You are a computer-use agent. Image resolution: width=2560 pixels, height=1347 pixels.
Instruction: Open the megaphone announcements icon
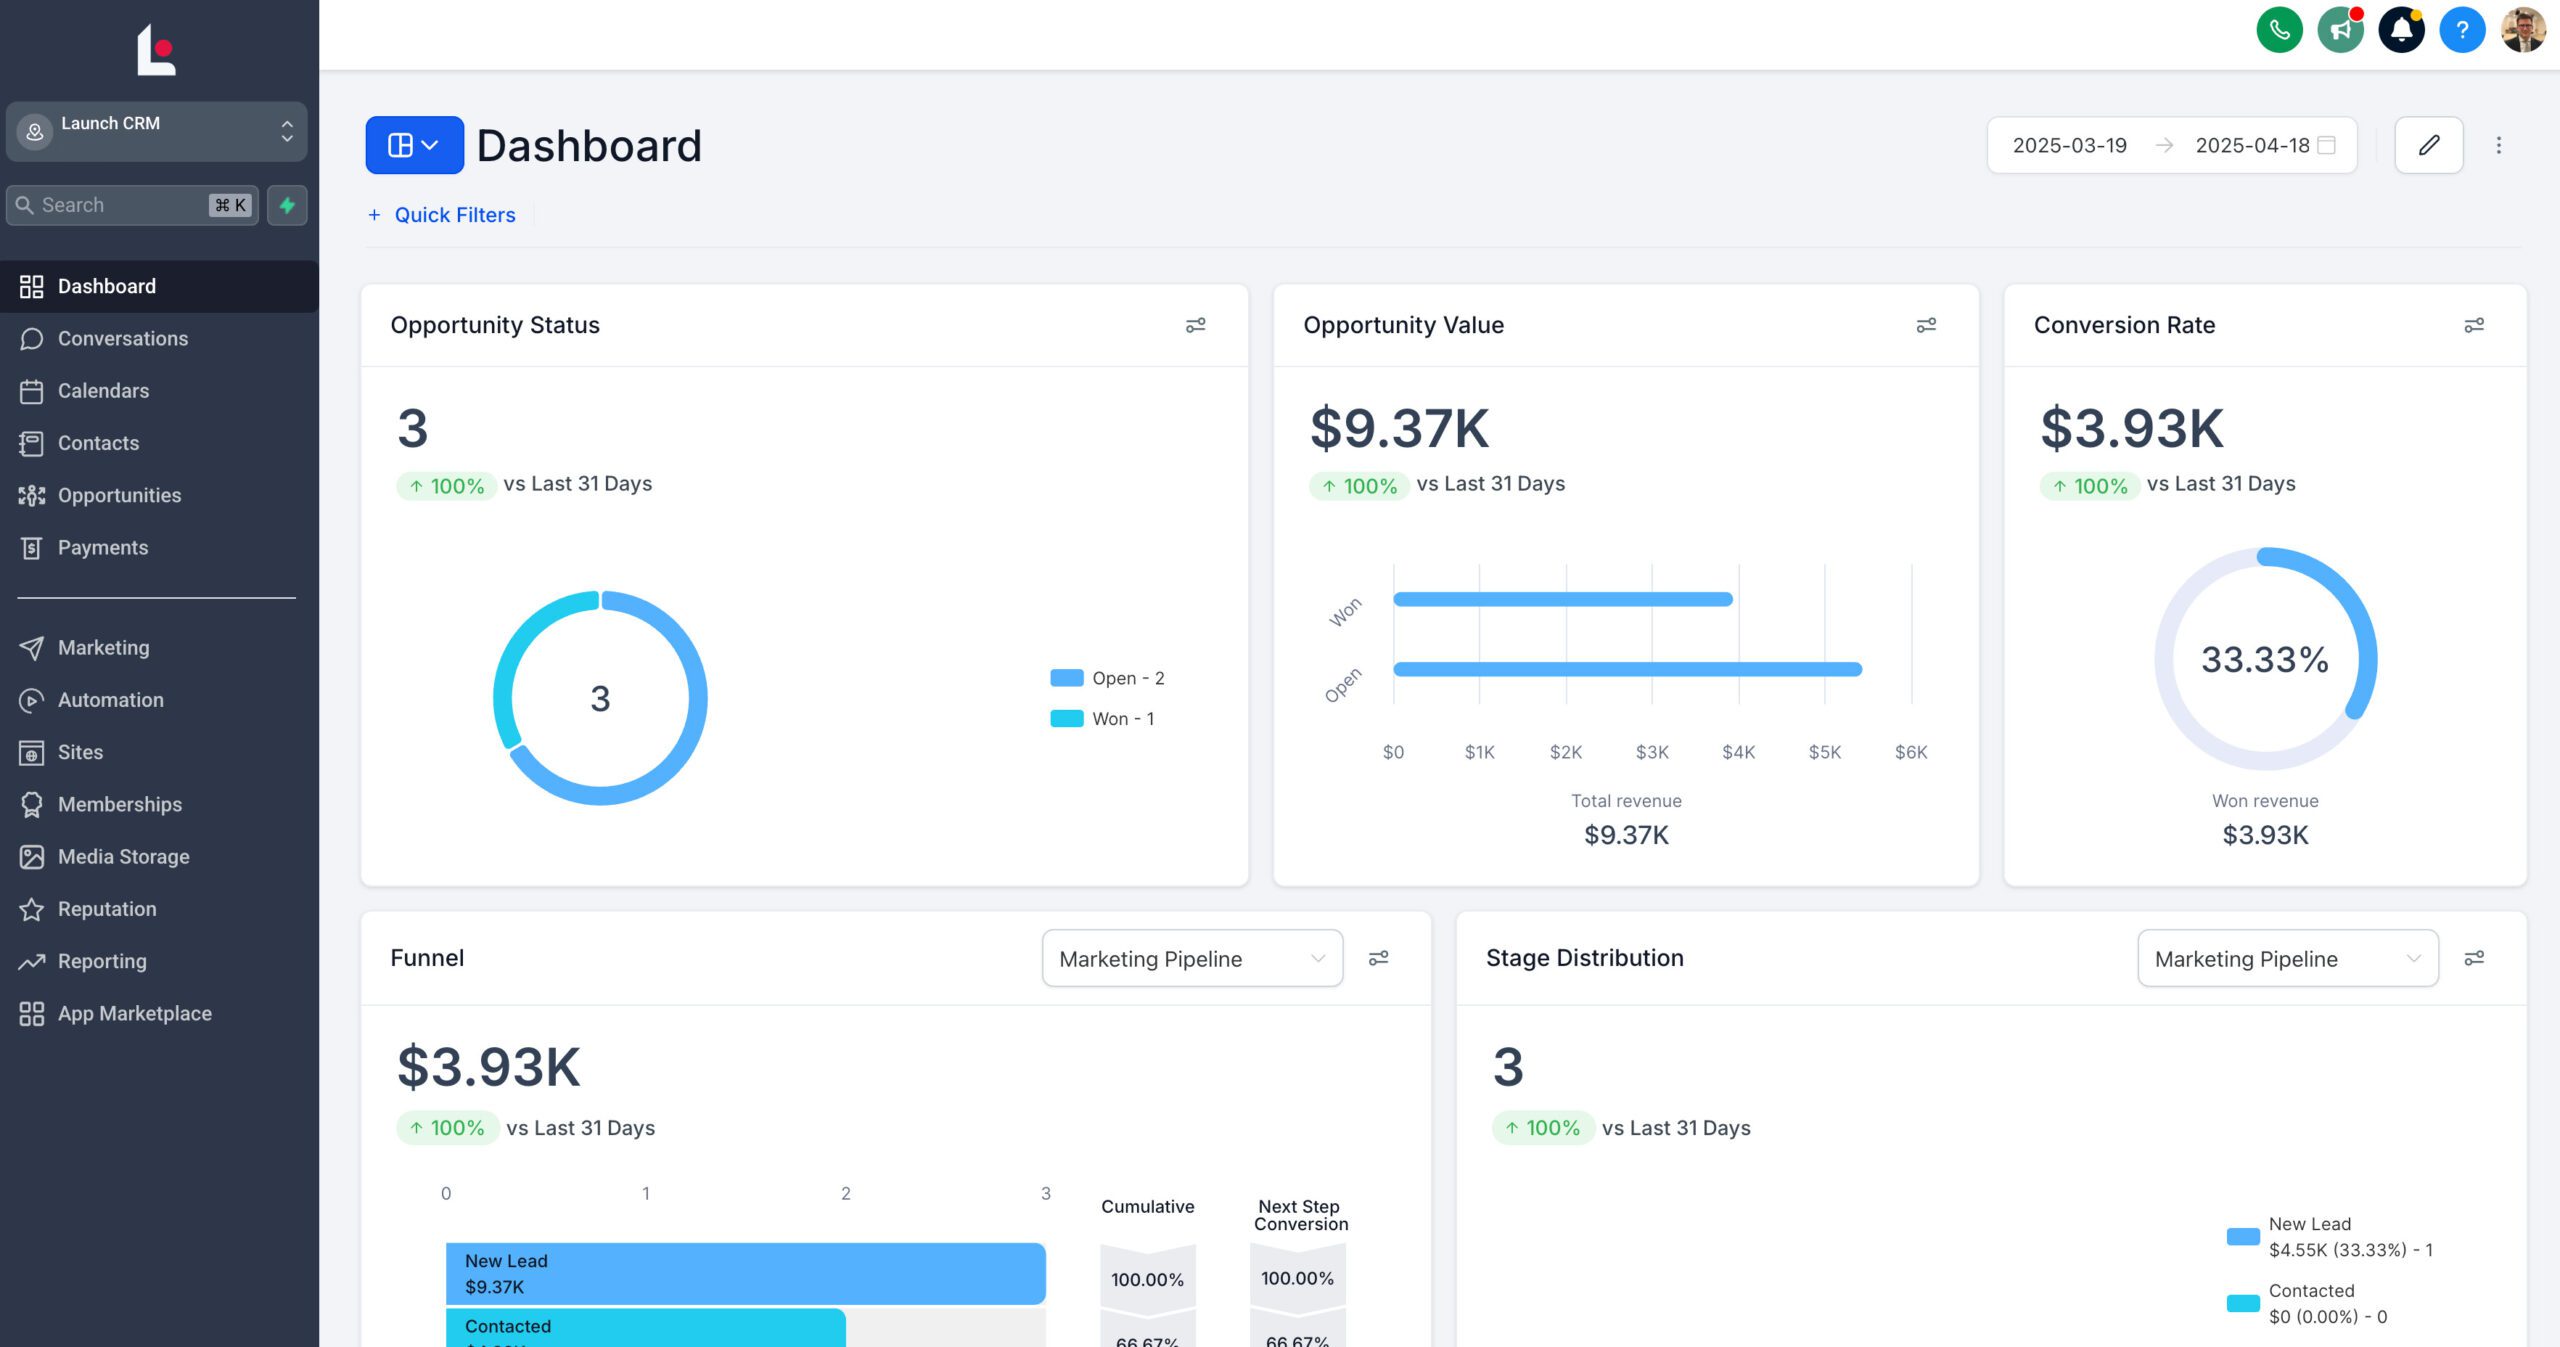coord(2340,30)
